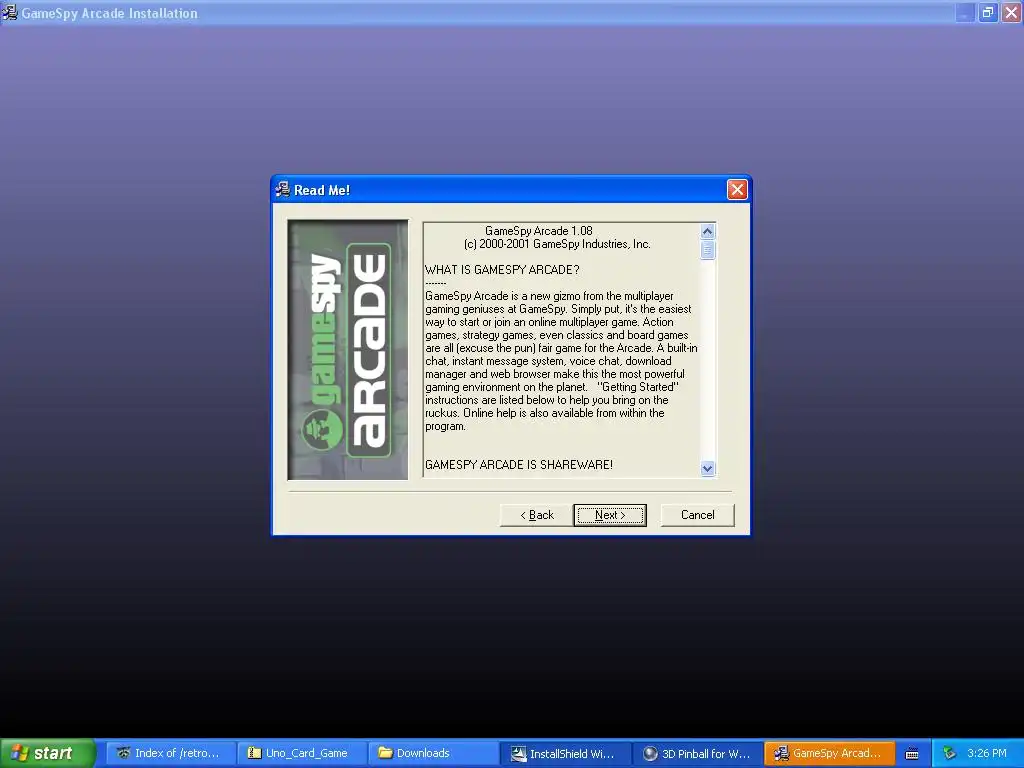Switch to 3D Pinball taskbar window
1024x768 pixels.
[697, 753]
